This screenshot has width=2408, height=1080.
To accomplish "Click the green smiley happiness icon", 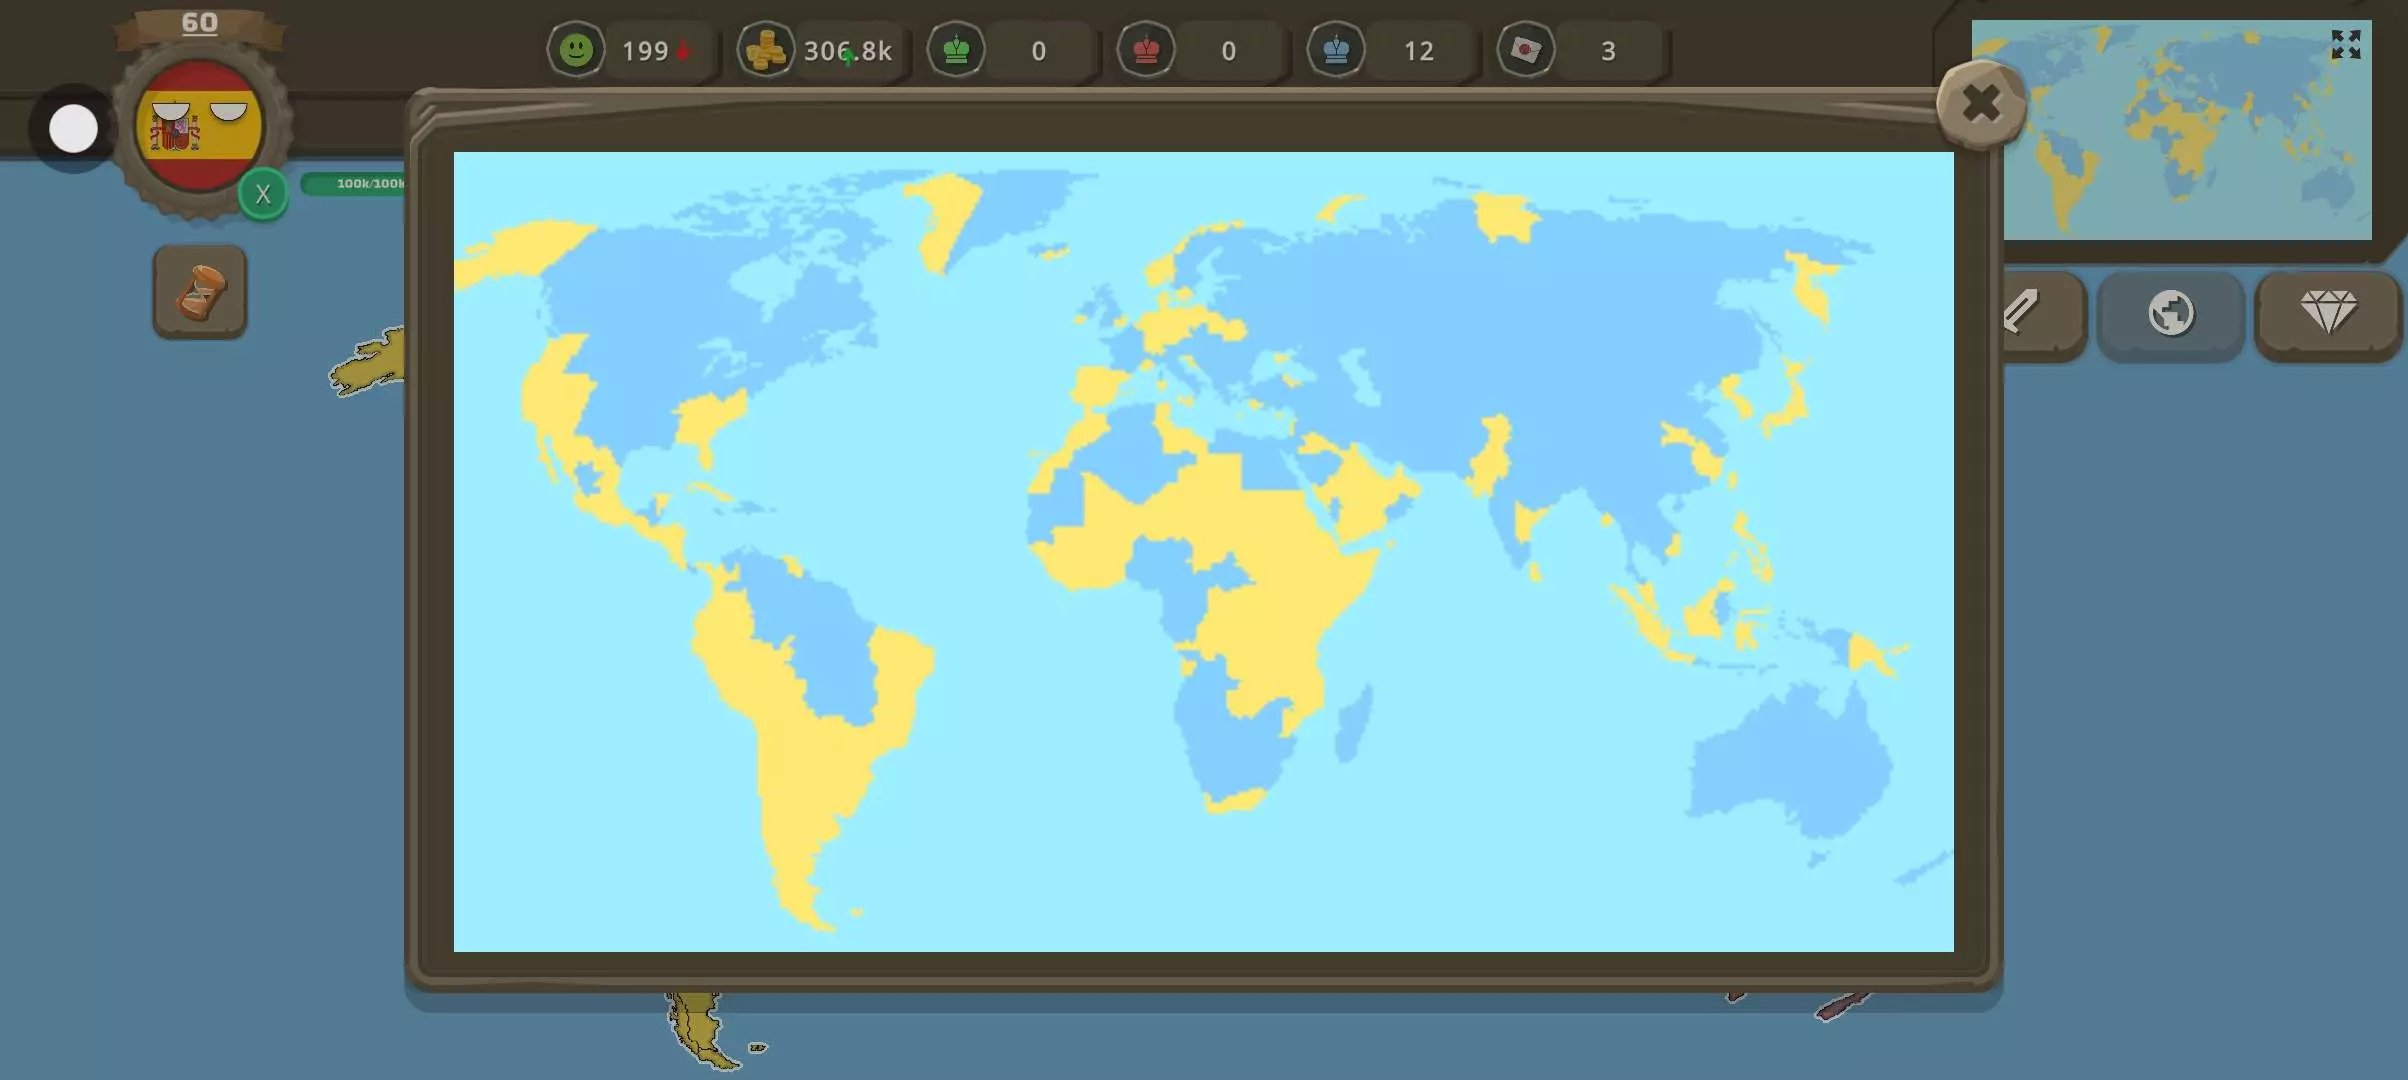I will [576, 50].
